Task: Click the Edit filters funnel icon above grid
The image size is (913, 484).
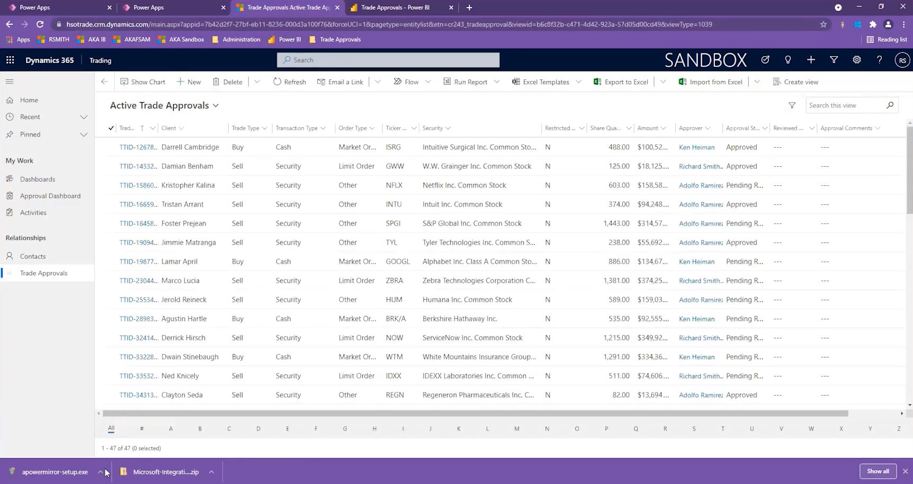Action: coord(792,105)
